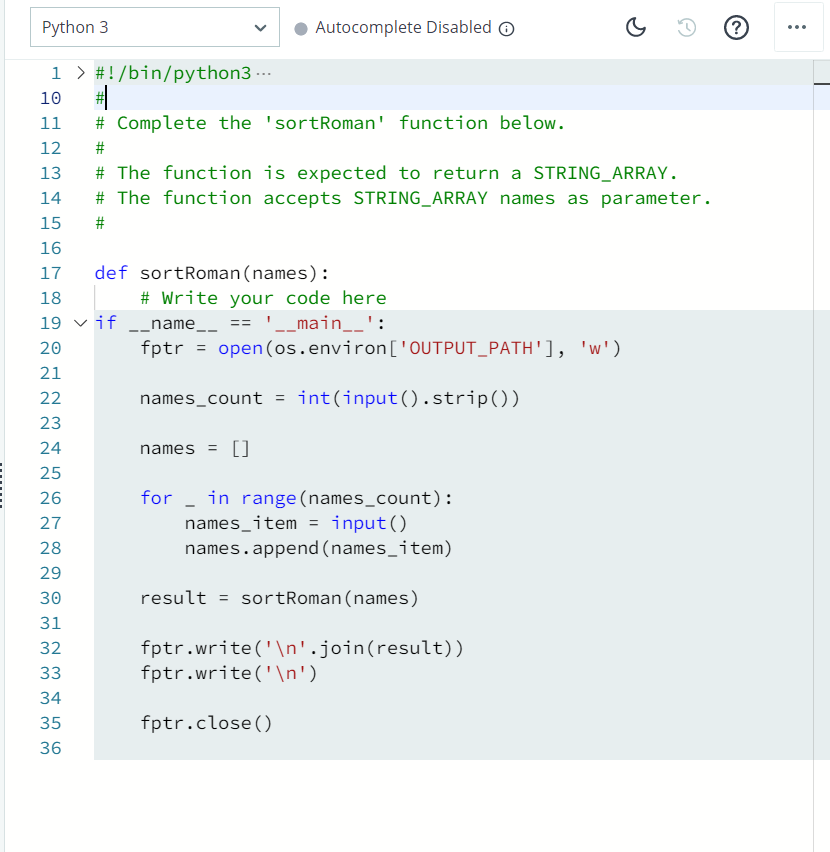Click the fold chevron beside line 1

coord(80,72)
